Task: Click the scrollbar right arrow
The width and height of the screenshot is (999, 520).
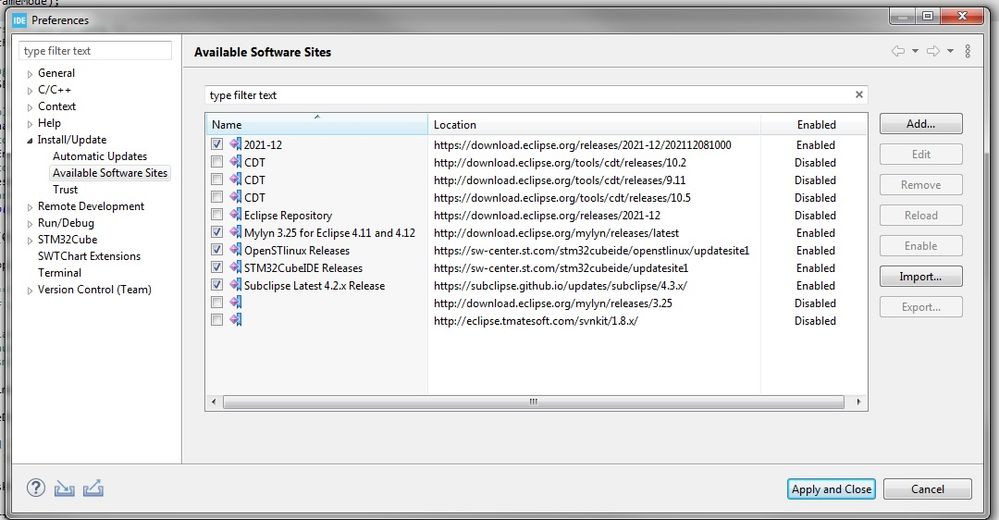Action: coord(858,401)
